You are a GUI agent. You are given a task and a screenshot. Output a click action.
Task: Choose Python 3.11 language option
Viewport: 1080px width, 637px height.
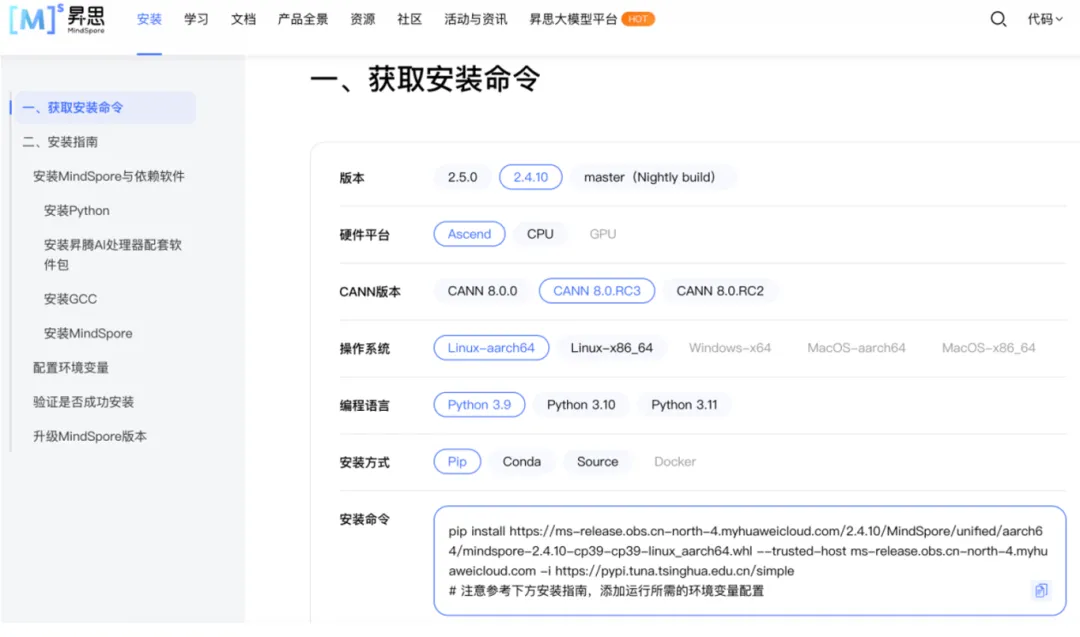coord(684,405)
